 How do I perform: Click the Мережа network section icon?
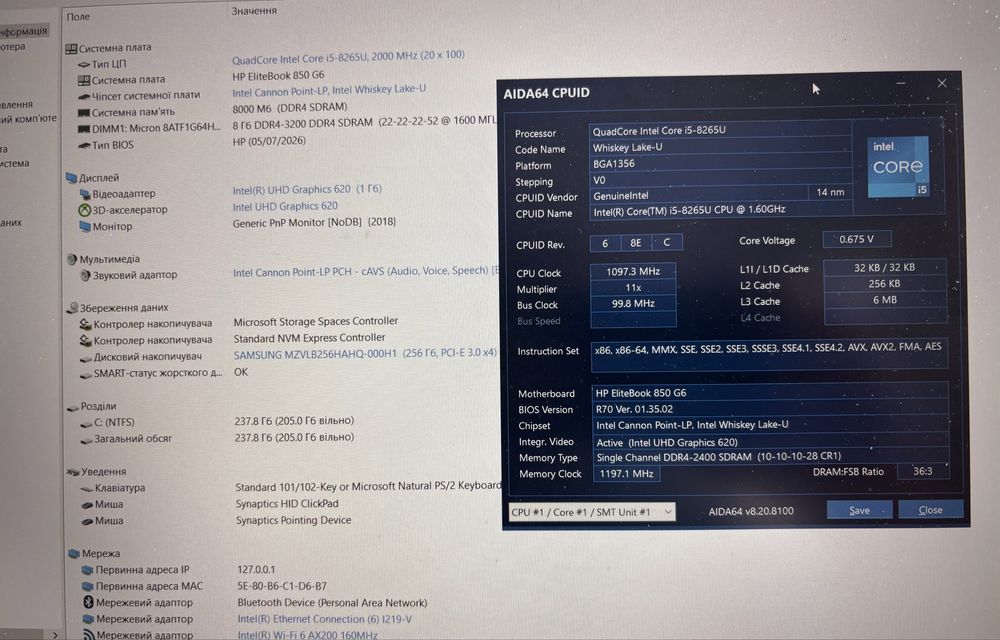coord(74,554)
